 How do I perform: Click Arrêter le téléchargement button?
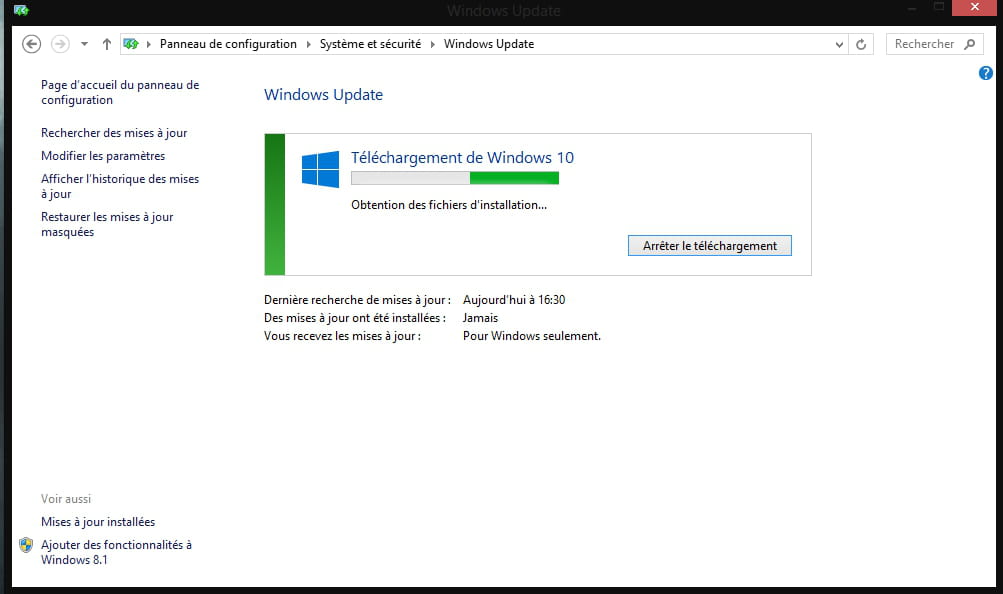coord(709,246)
